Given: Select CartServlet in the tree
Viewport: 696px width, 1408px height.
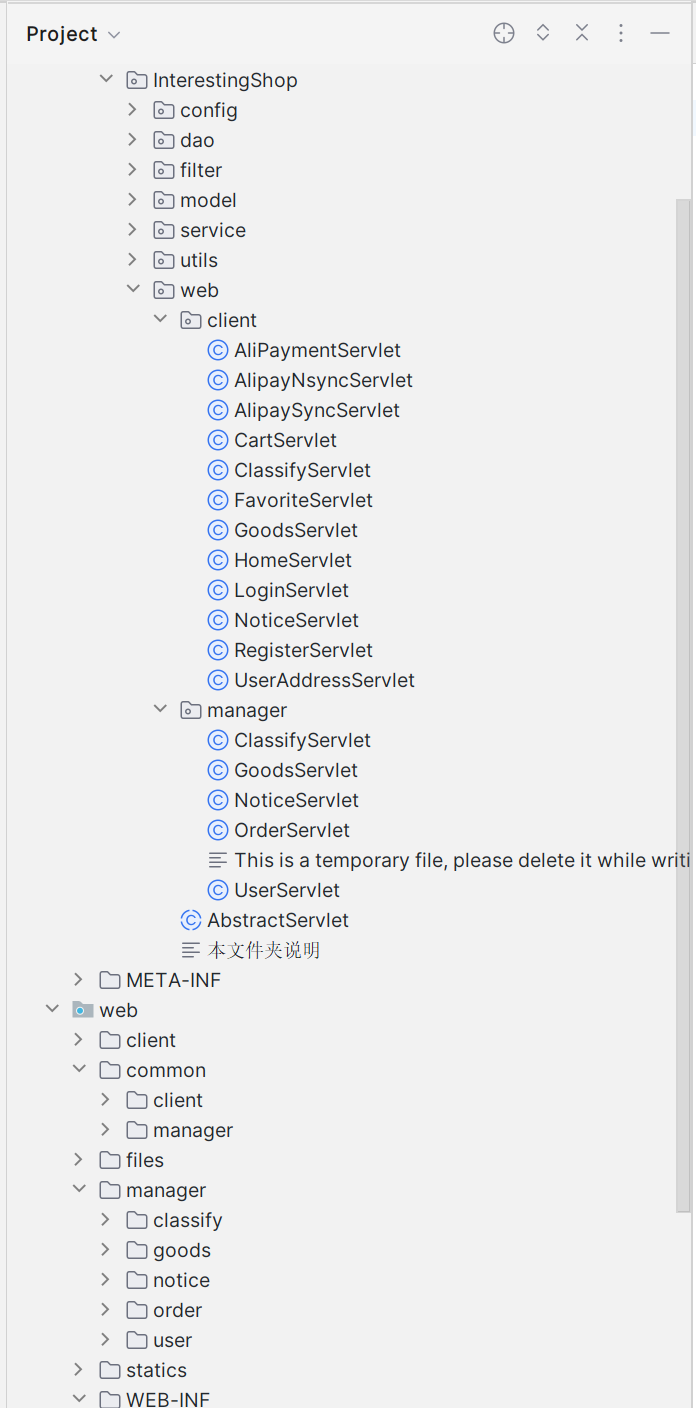Looking at the screenshot, I should [x=285, y=440].
